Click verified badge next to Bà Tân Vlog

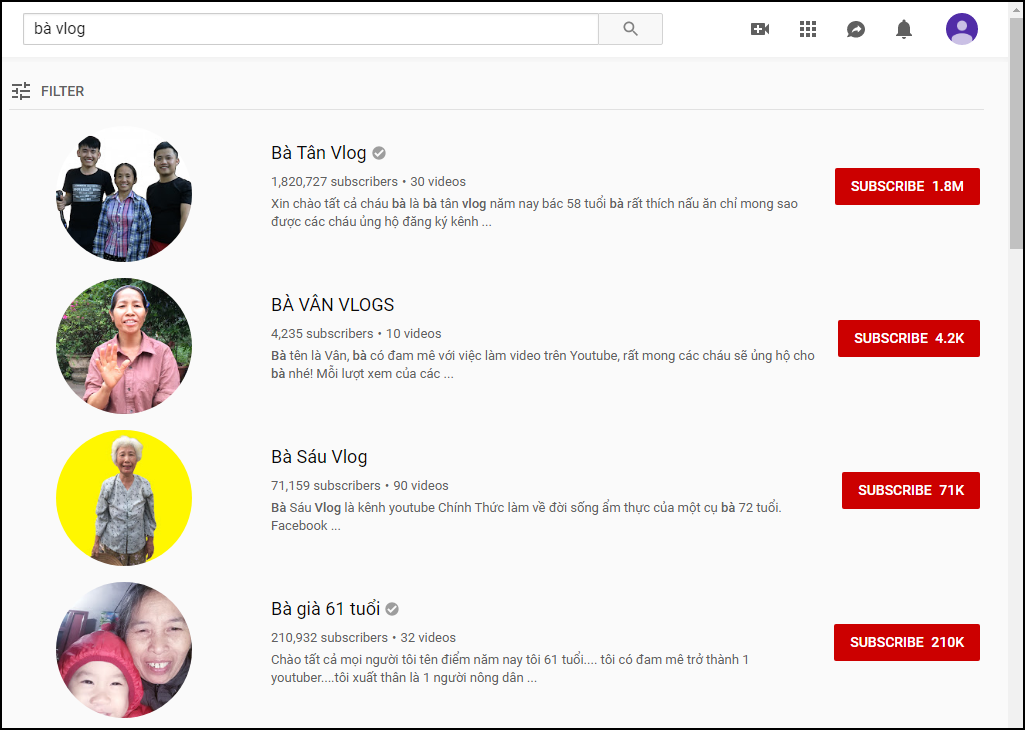[x=379, y=153]
